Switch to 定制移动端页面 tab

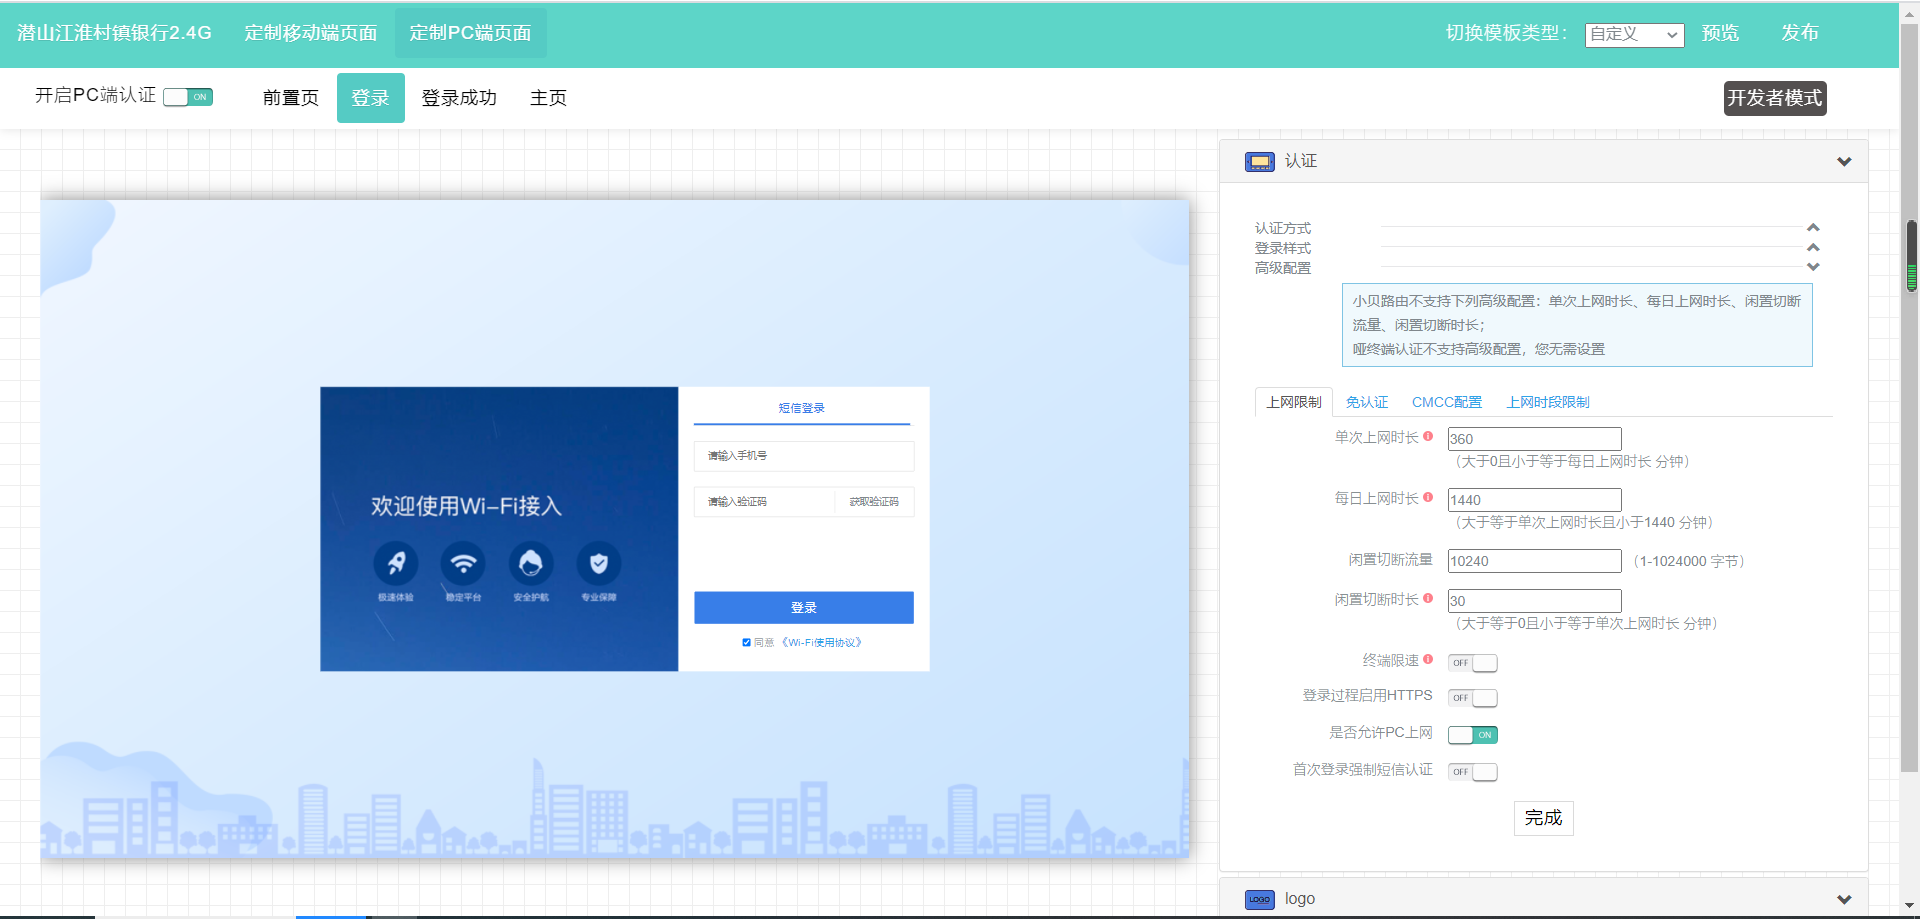tap(311, 33)
